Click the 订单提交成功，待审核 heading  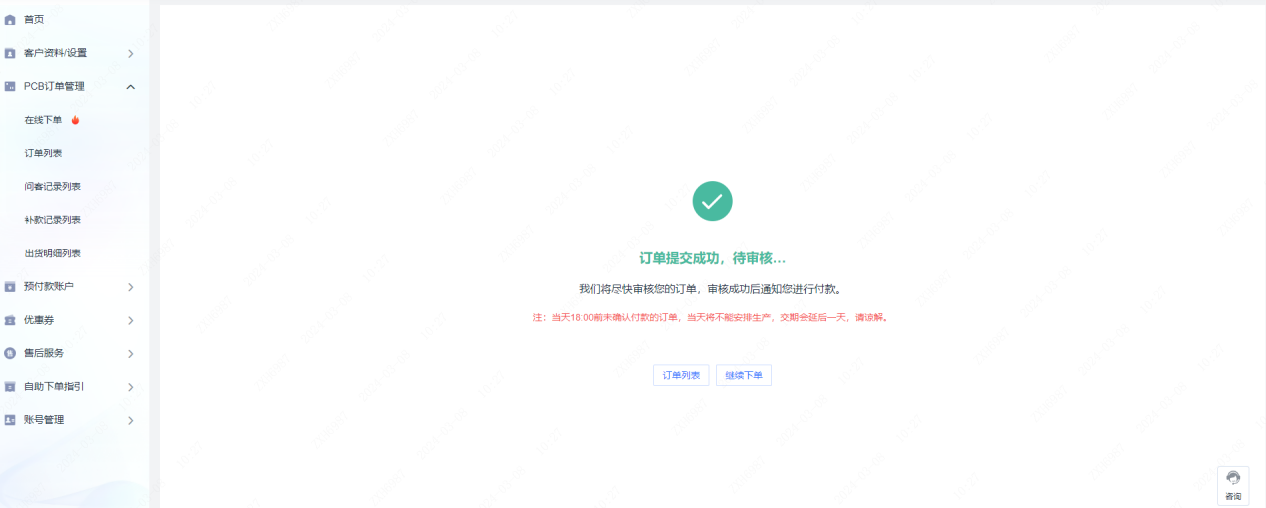click(712, 258)
